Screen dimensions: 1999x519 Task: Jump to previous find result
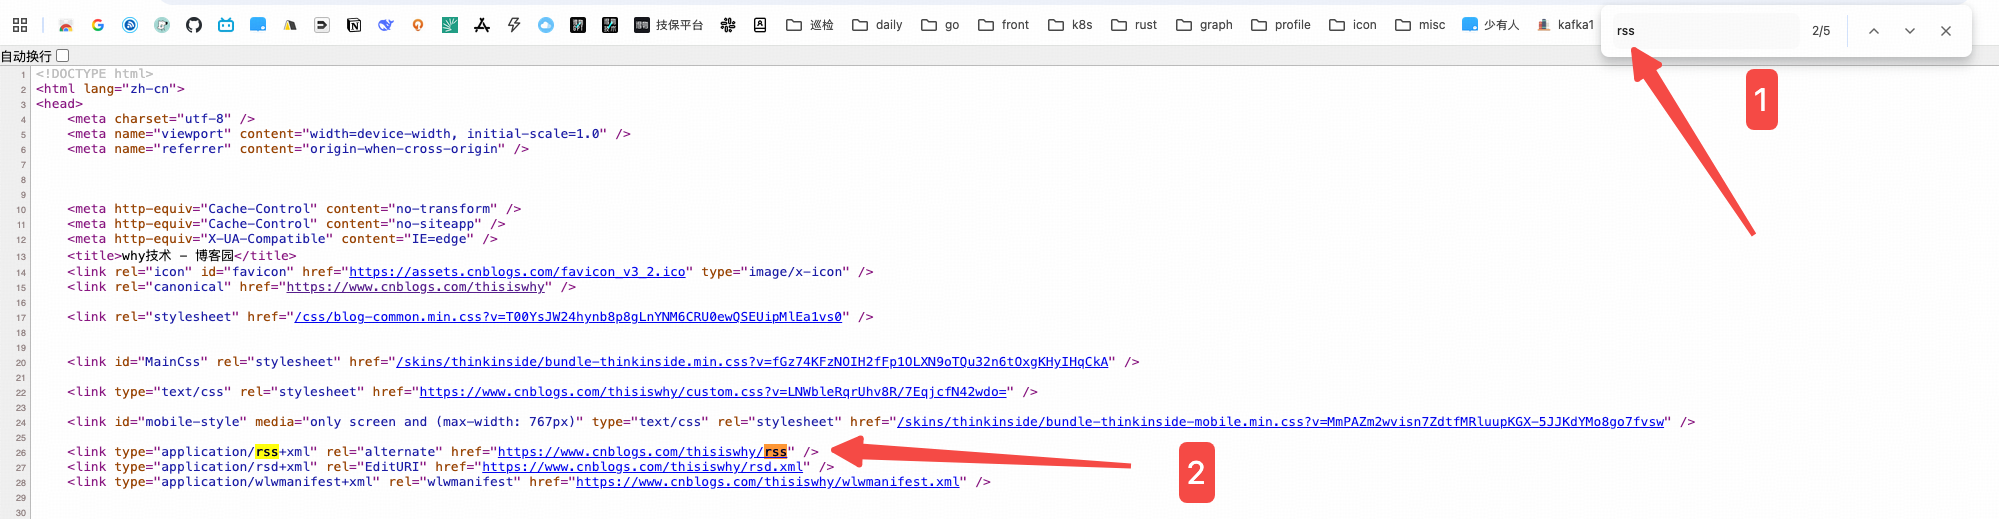[x=1874, y=31]
